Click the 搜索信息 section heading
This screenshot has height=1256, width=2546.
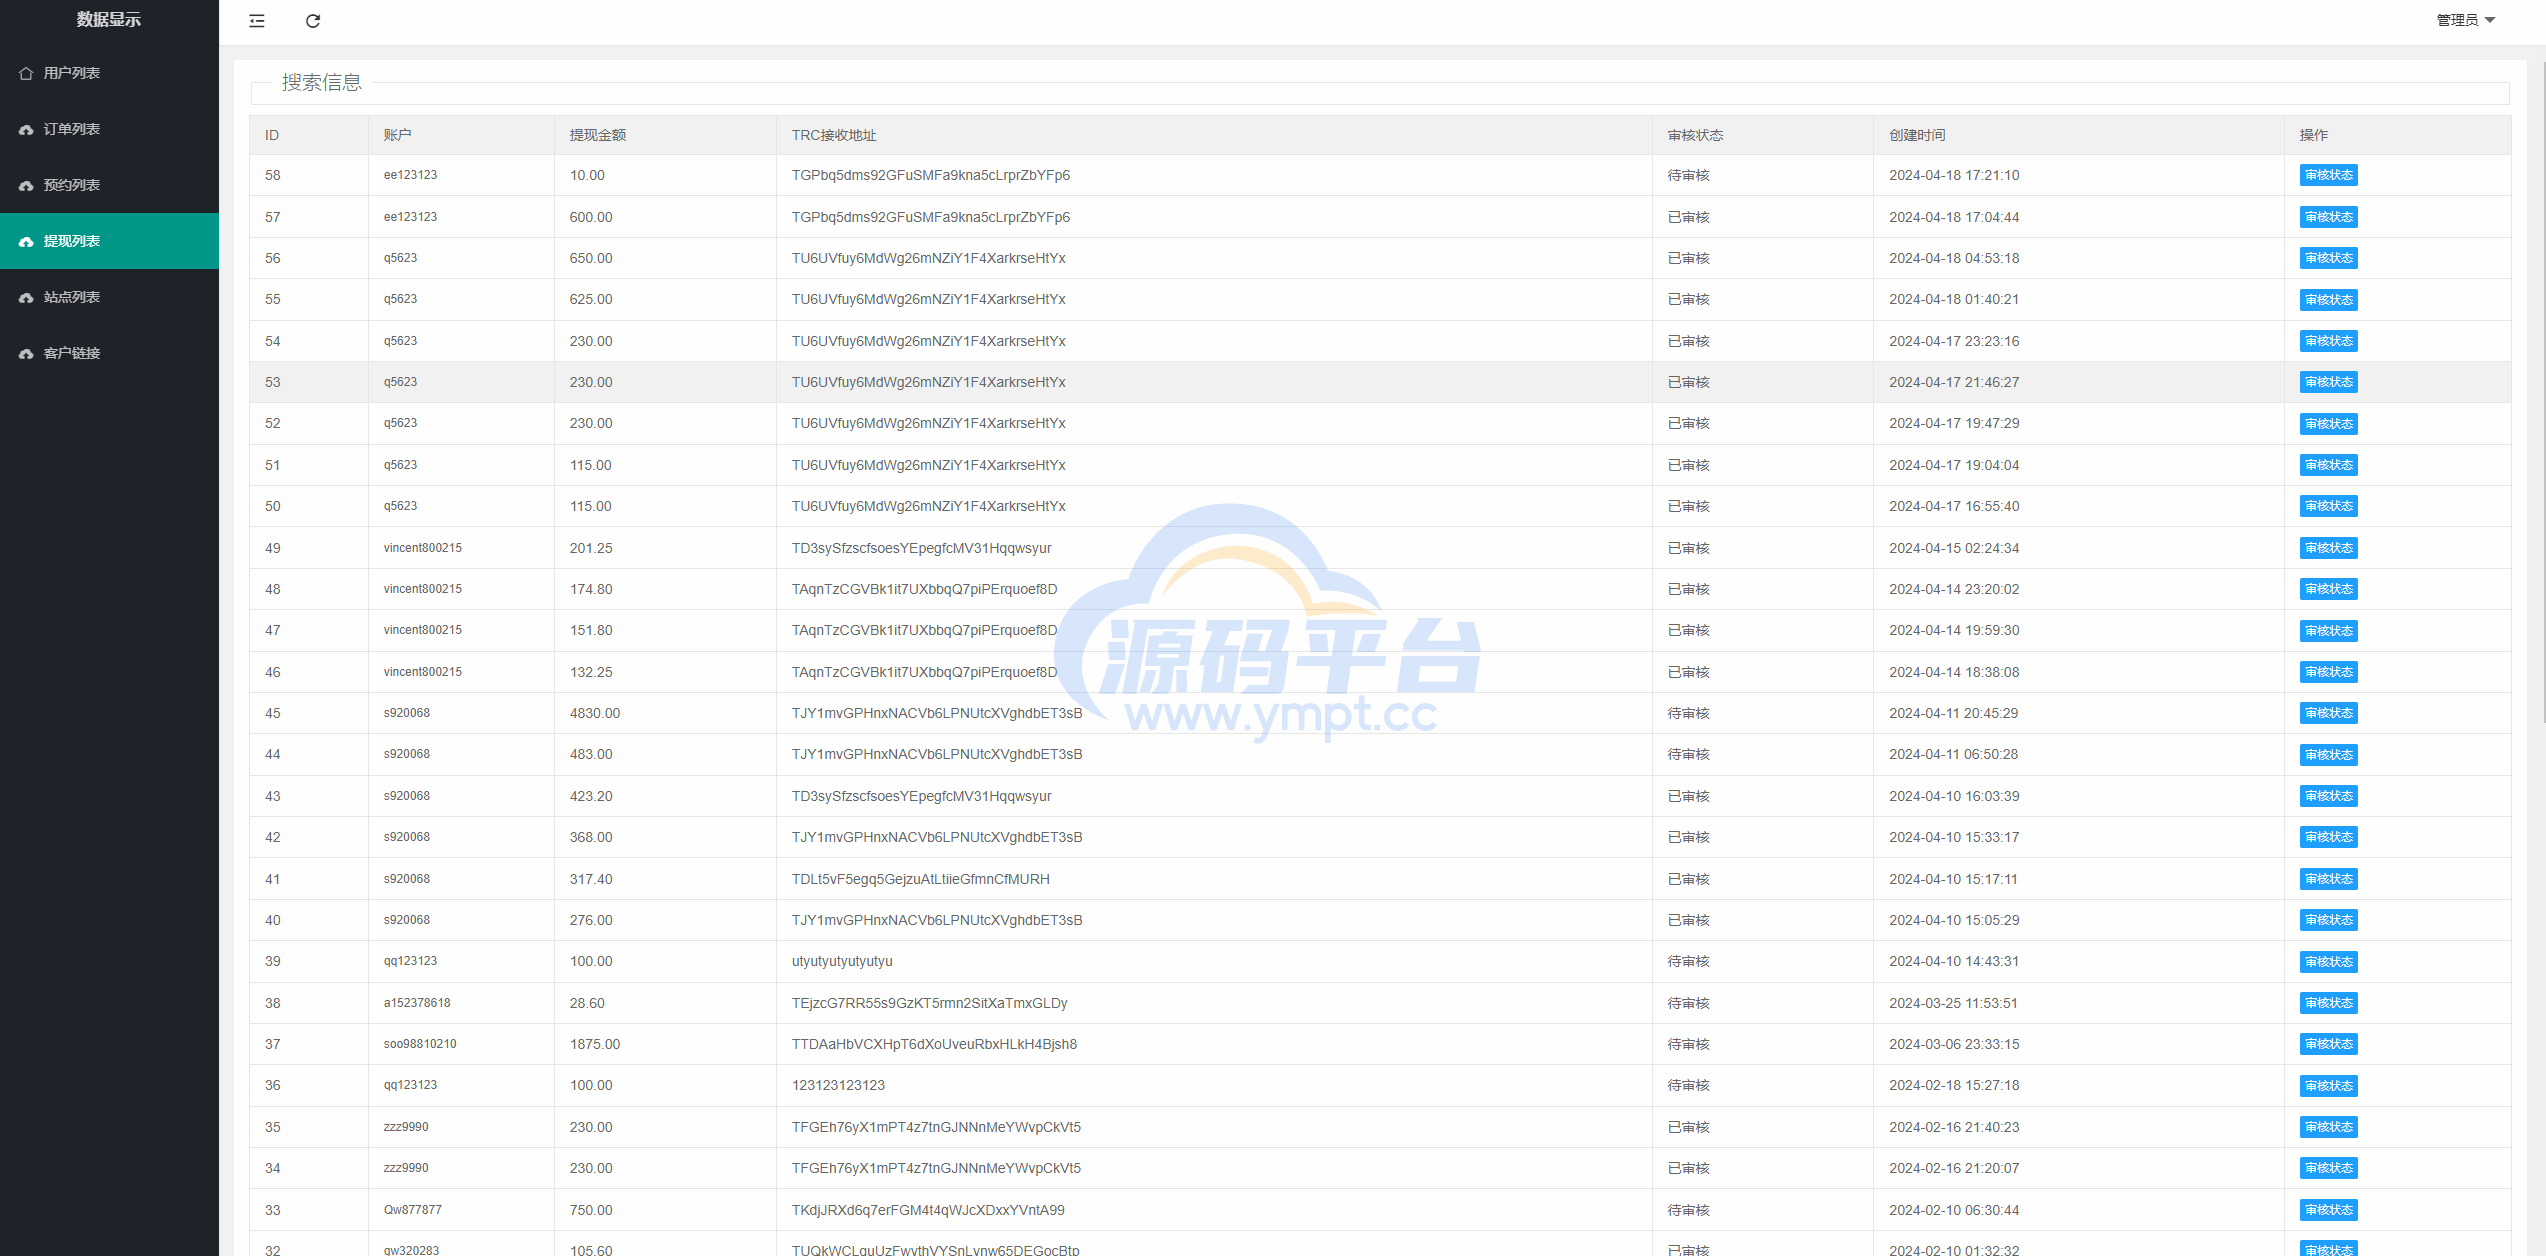(322, 82)
